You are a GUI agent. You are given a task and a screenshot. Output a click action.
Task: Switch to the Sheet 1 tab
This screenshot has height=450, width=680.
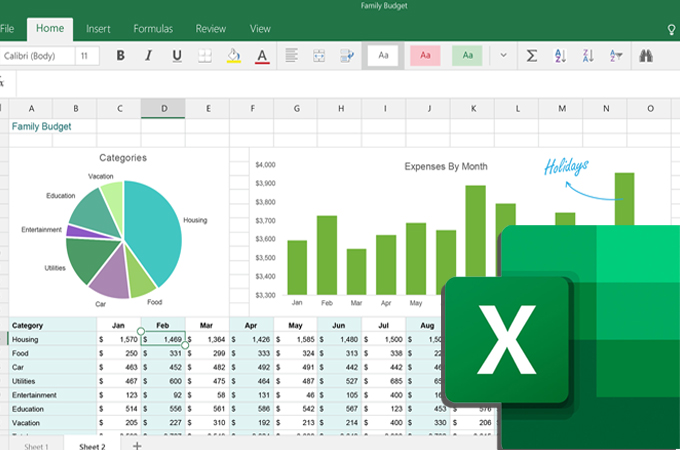pos(35,445)
